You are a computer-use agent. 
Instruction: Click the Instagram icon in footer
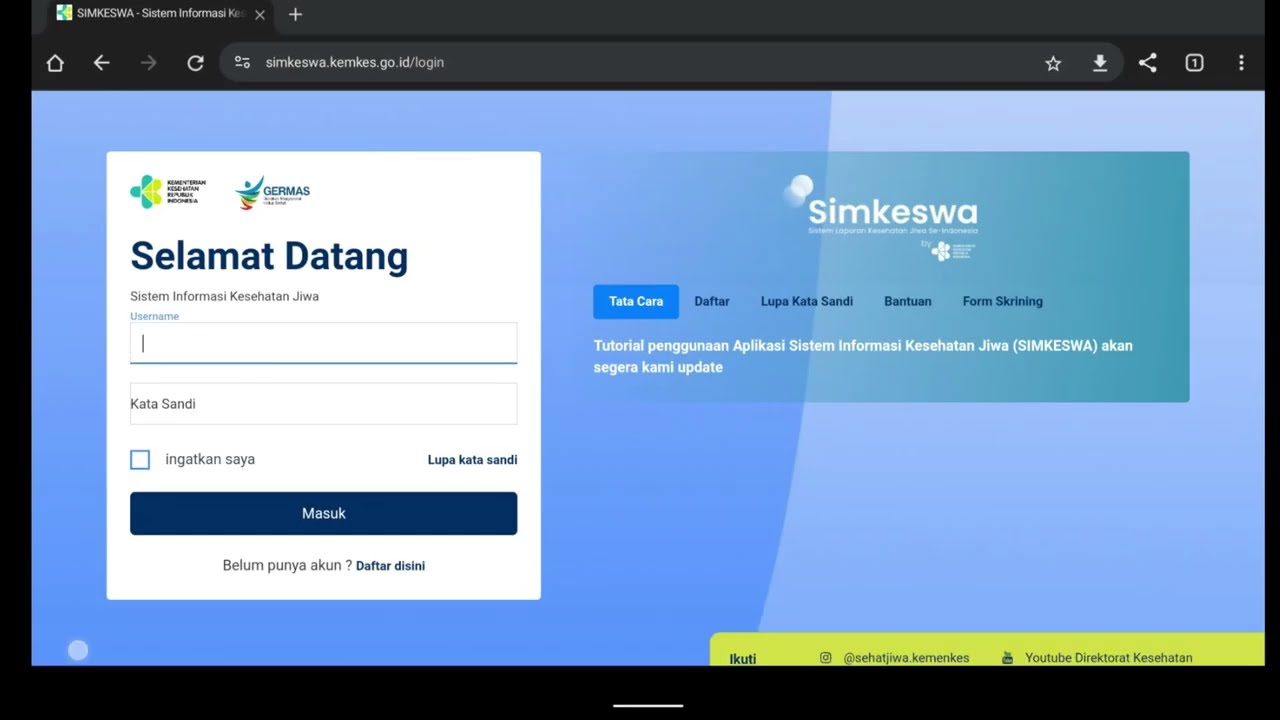[x=826, y=658]
